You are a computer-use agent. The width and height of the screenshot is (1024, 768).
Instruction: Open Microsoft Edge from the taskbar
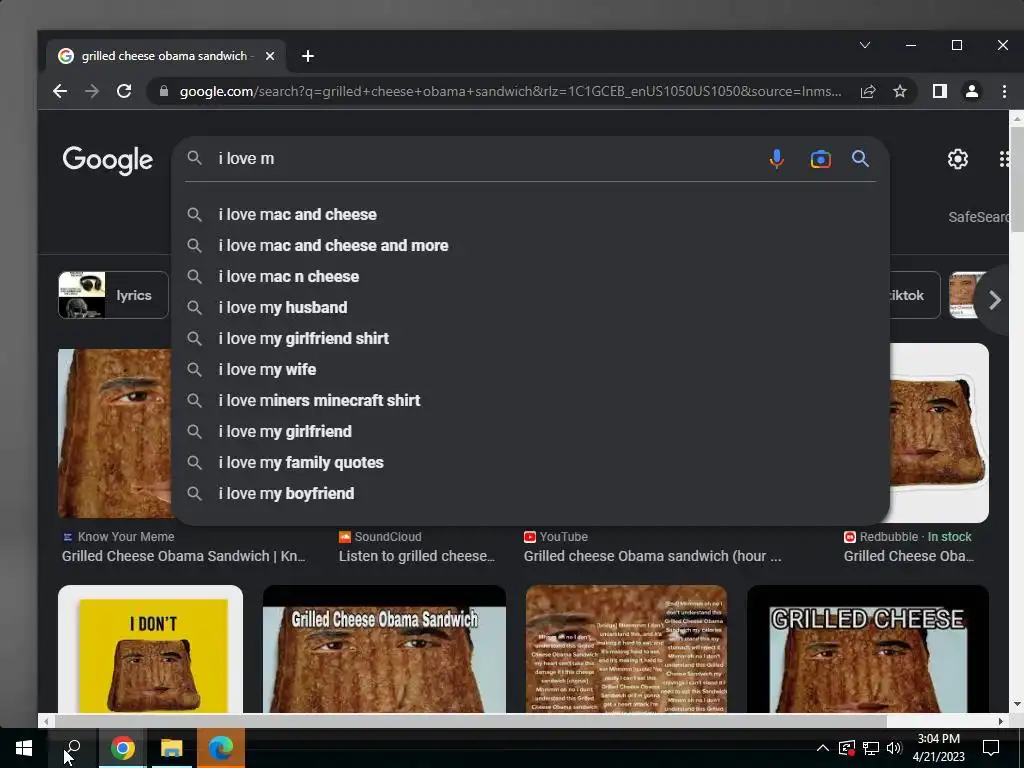[221, 748]
